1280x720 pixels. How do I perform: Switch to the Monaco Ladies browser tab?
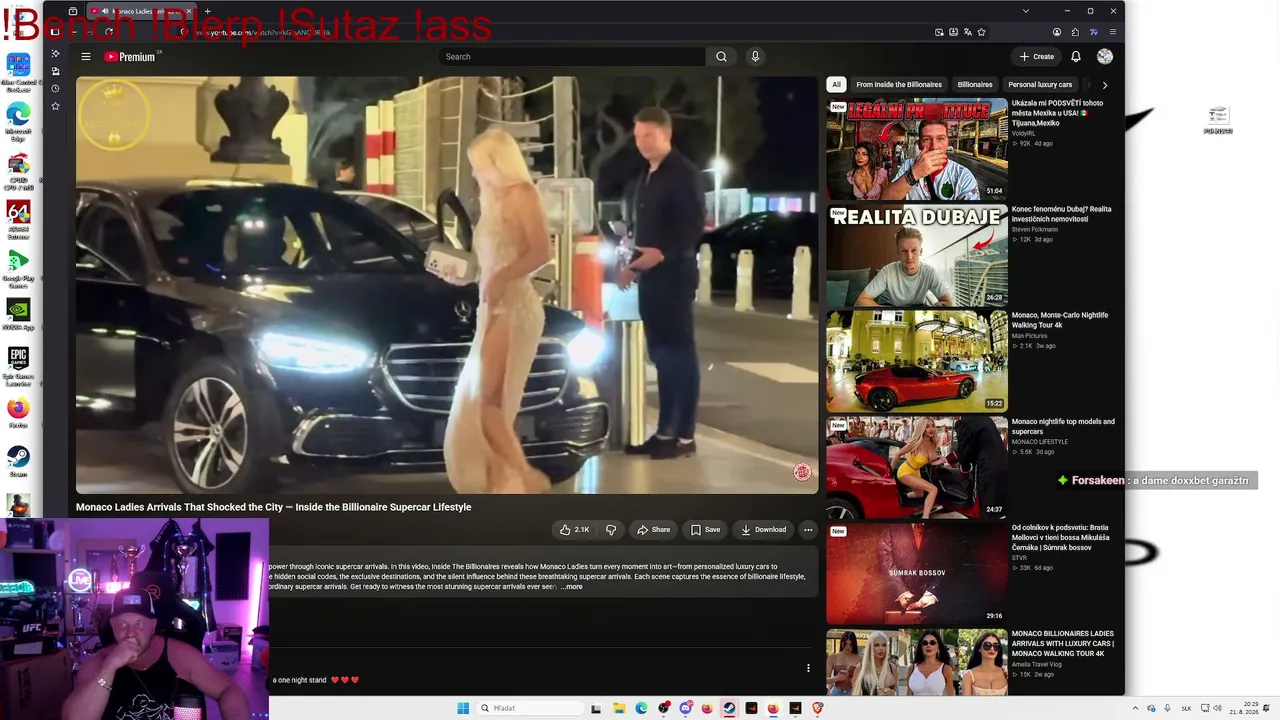pos(141,11)
